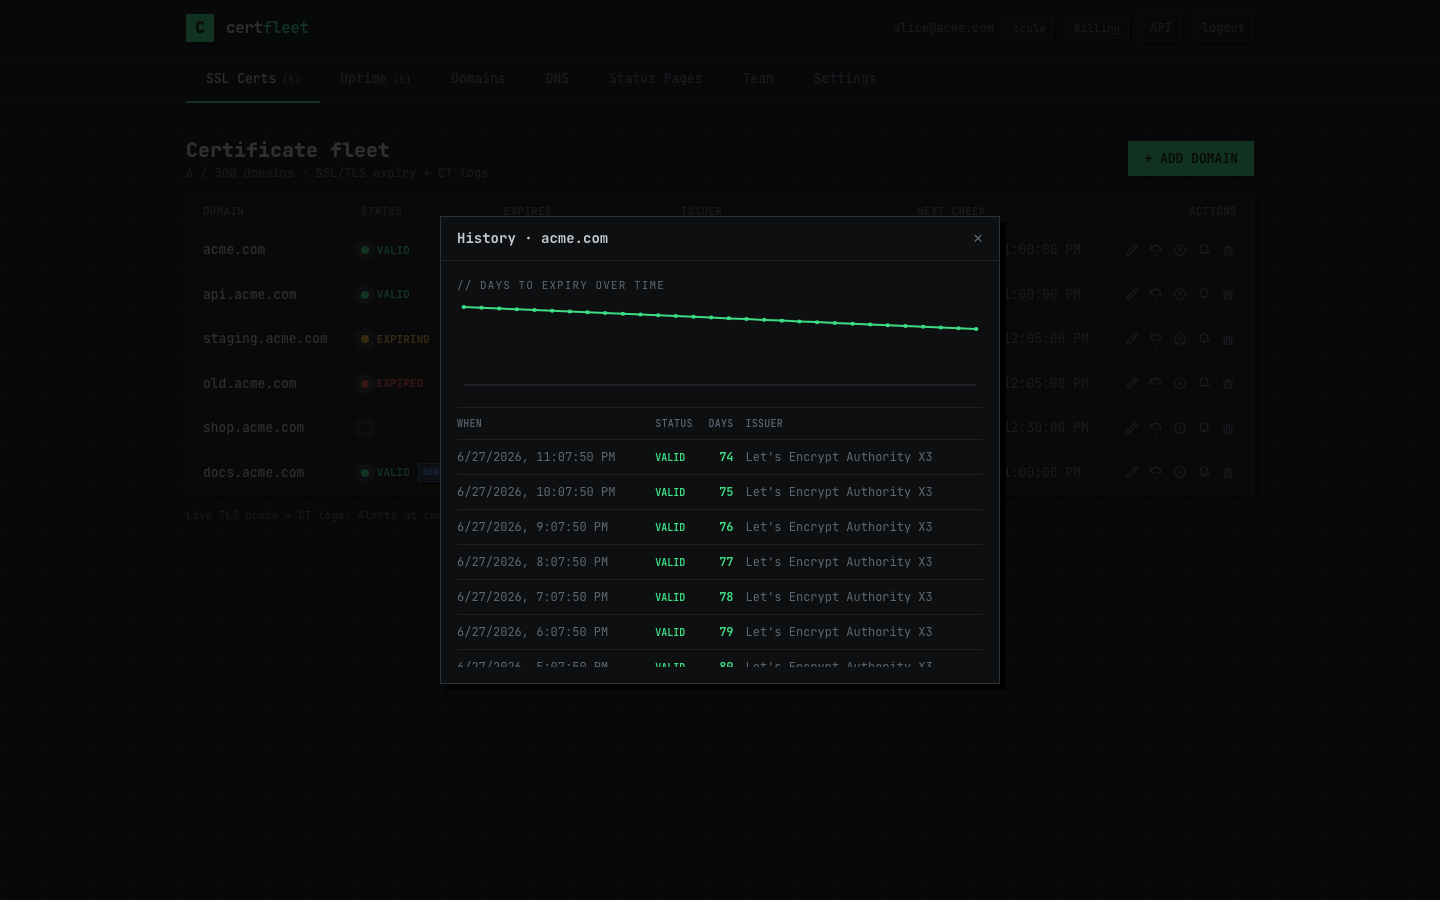This screenshot has width=1440, height=900.
Task: Select the 6/27/2026, 10:07:50 PM history entry
Action: (720, 492)
